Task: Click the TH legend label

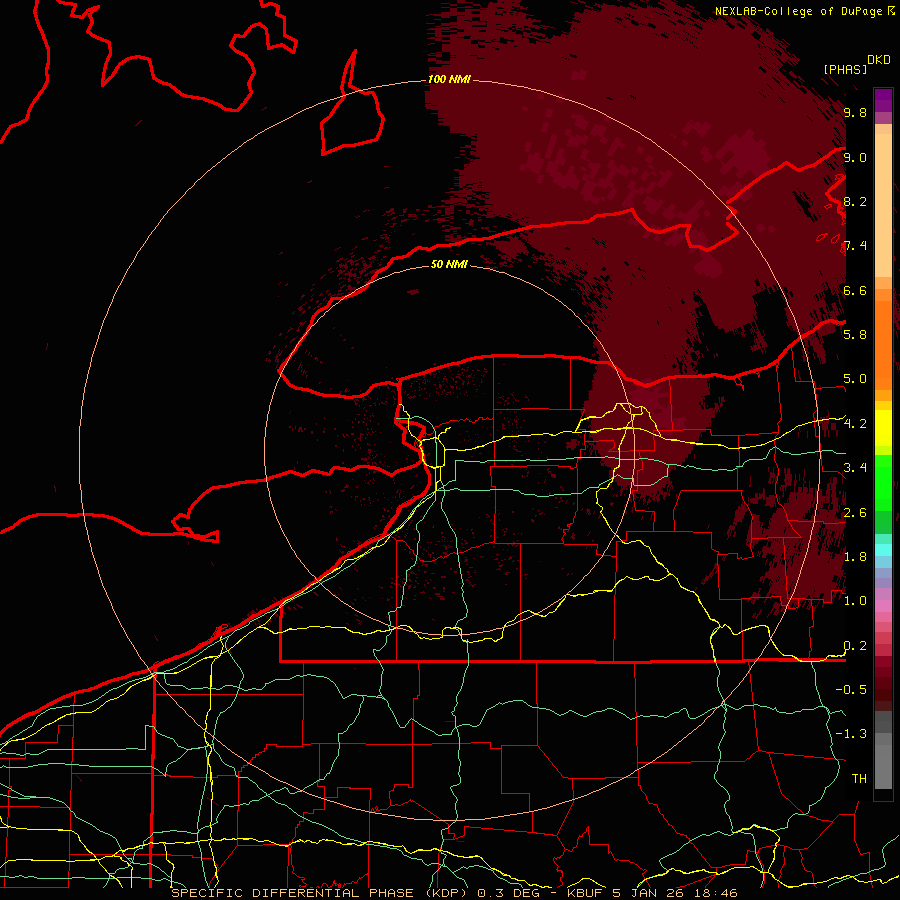Action: click(859, 778)
